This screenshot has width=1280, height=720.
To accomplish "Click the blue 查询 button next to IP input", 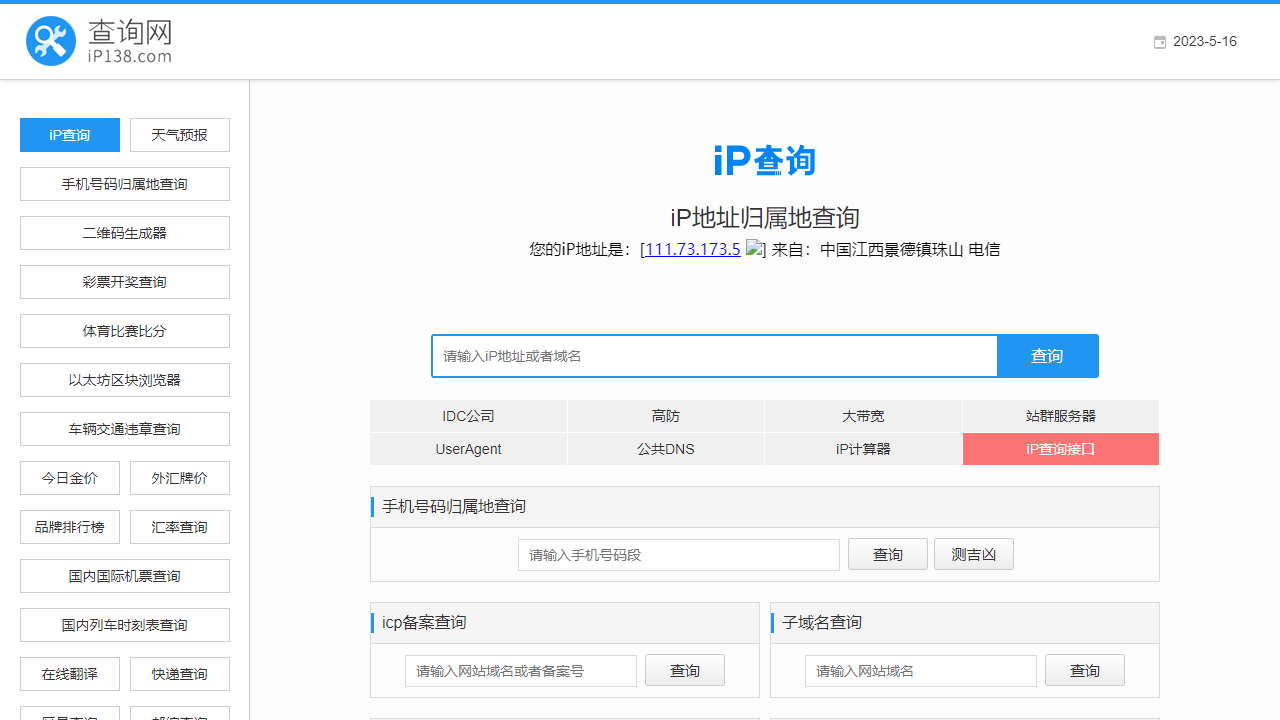I will [1047, 355].
